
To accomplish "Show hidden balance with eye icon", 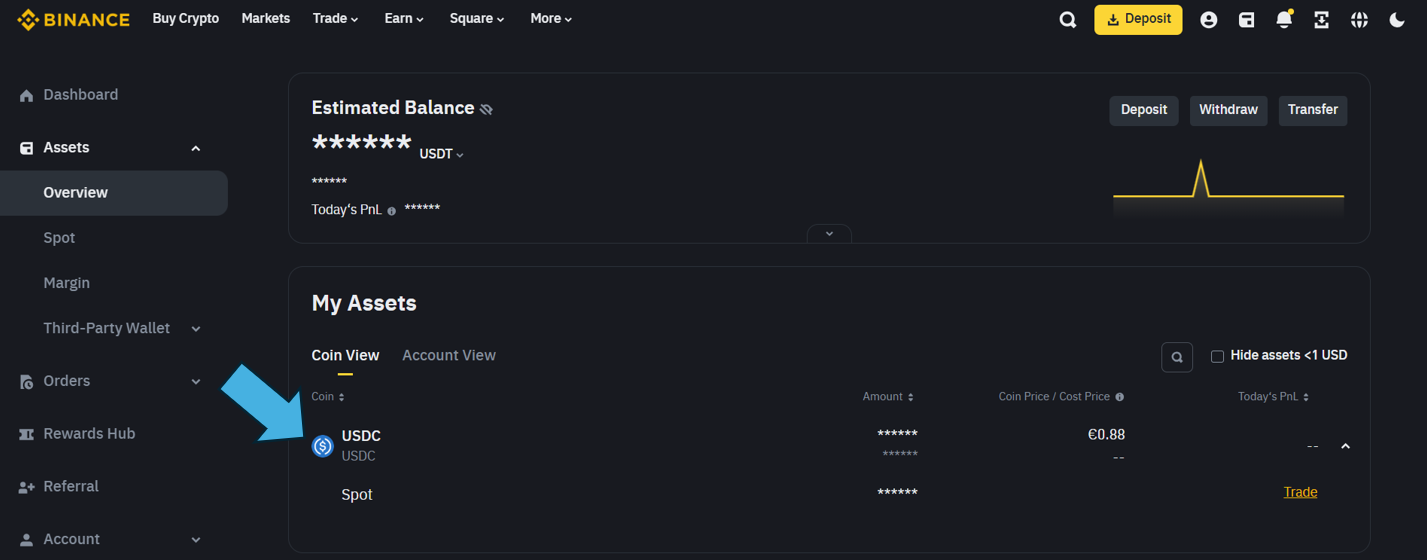I will click(x=487, y=109).
